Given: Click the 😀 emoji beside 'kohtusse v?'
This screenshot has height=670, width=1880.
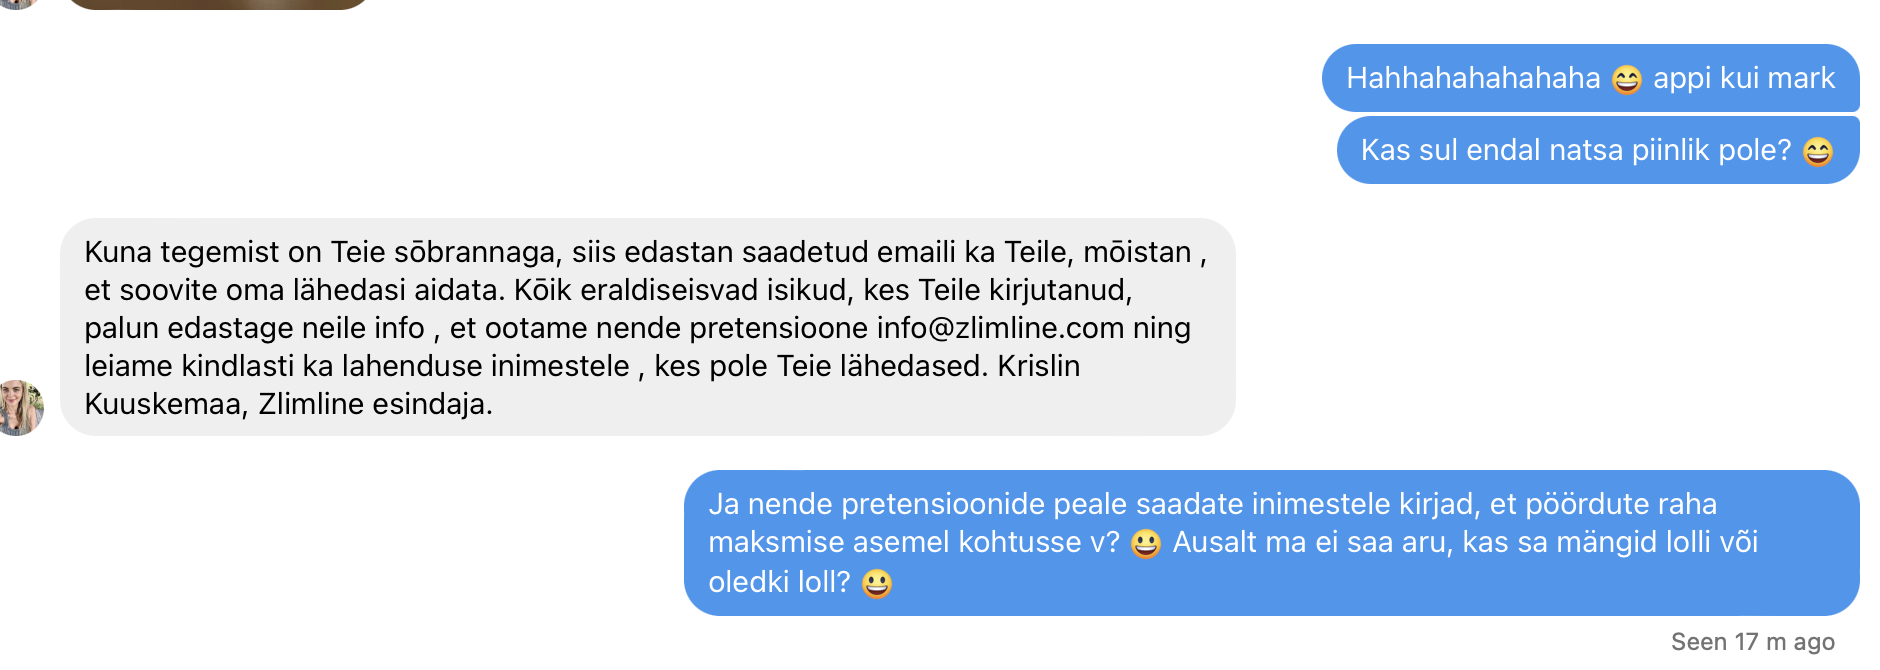Looking at the screenshot, I should (1147, 542).
